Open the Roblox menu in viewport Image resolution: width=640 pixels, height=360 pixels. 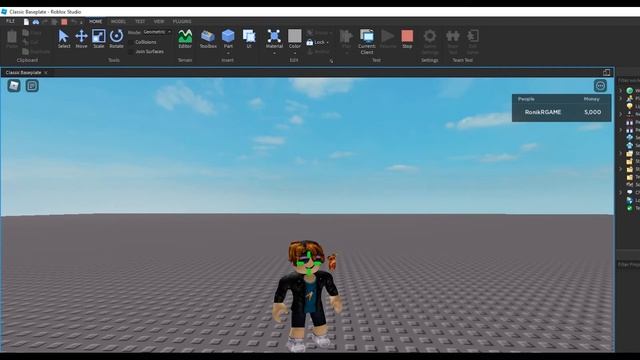pyautogui.click(x=14, y=86)
